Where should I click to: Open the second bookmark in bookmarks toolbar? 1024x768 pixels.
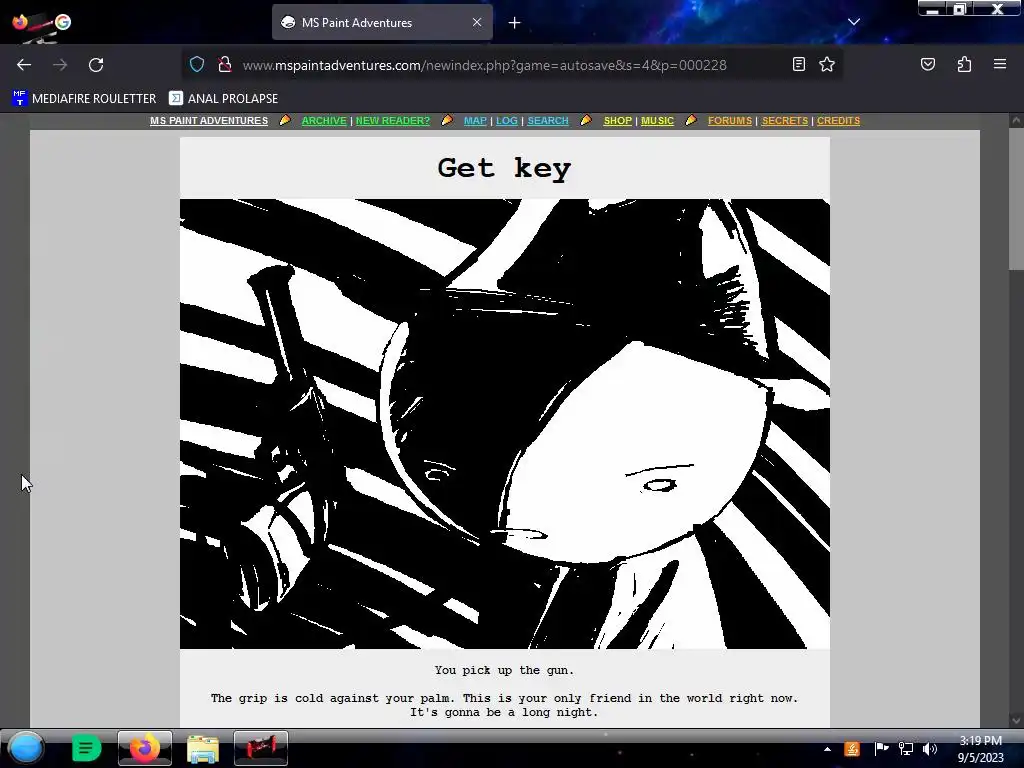[x=223, y=99]
